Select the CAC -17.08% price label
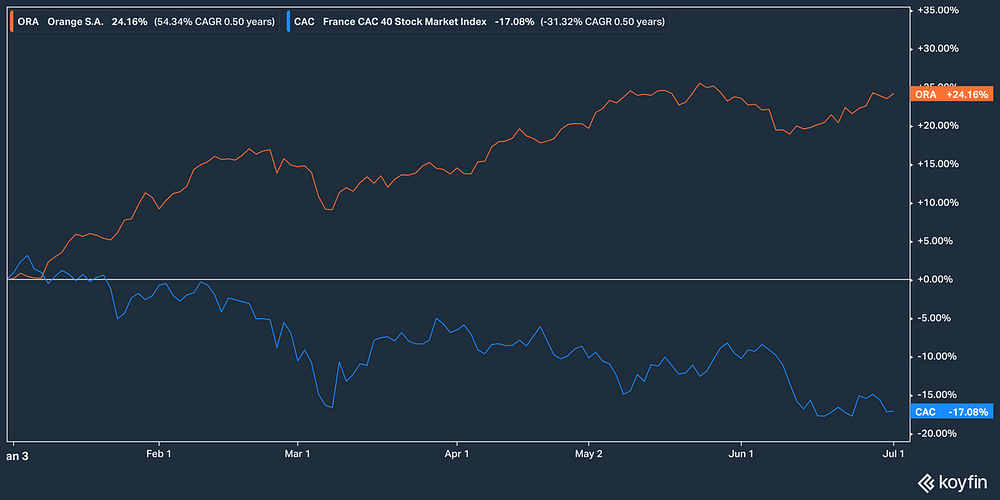Image resolution: width=1000 pixels, height=500 pixels. pos(953,412)
